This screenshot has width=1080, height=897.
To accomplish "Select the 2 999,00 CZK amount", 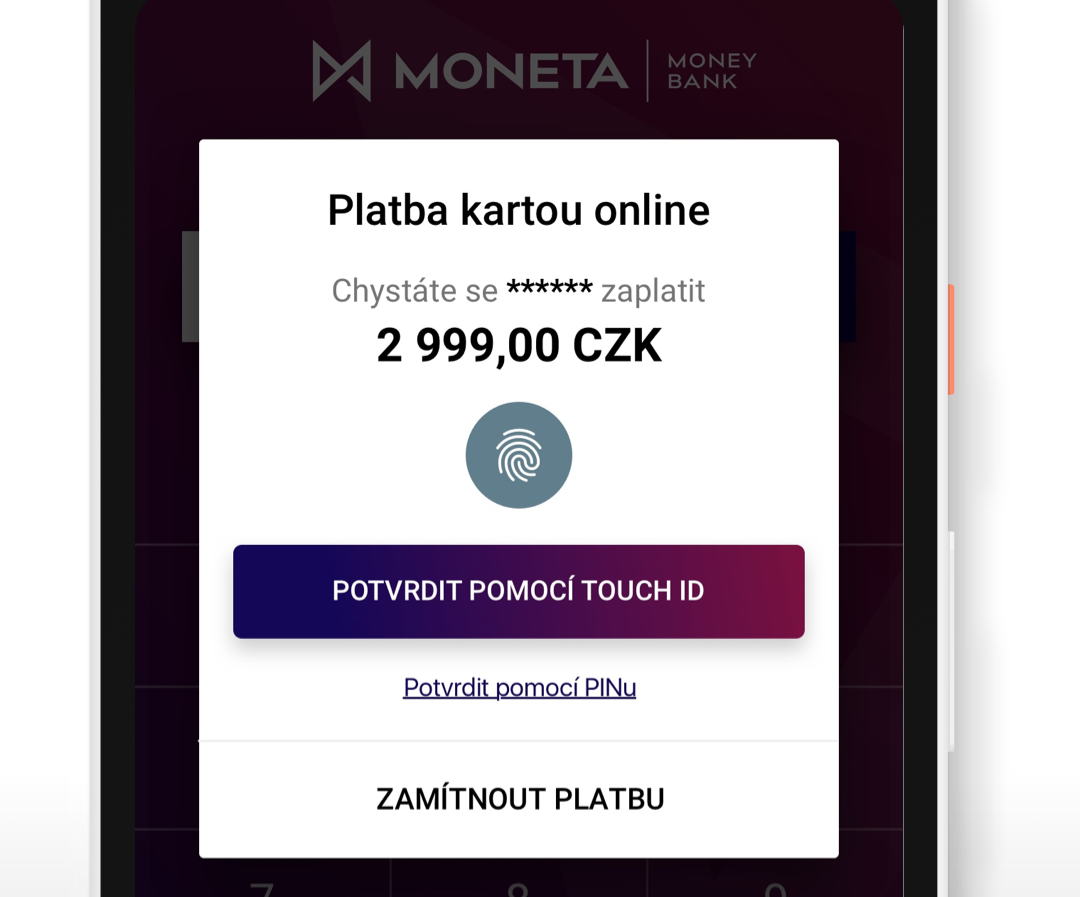I will point(519,345).
